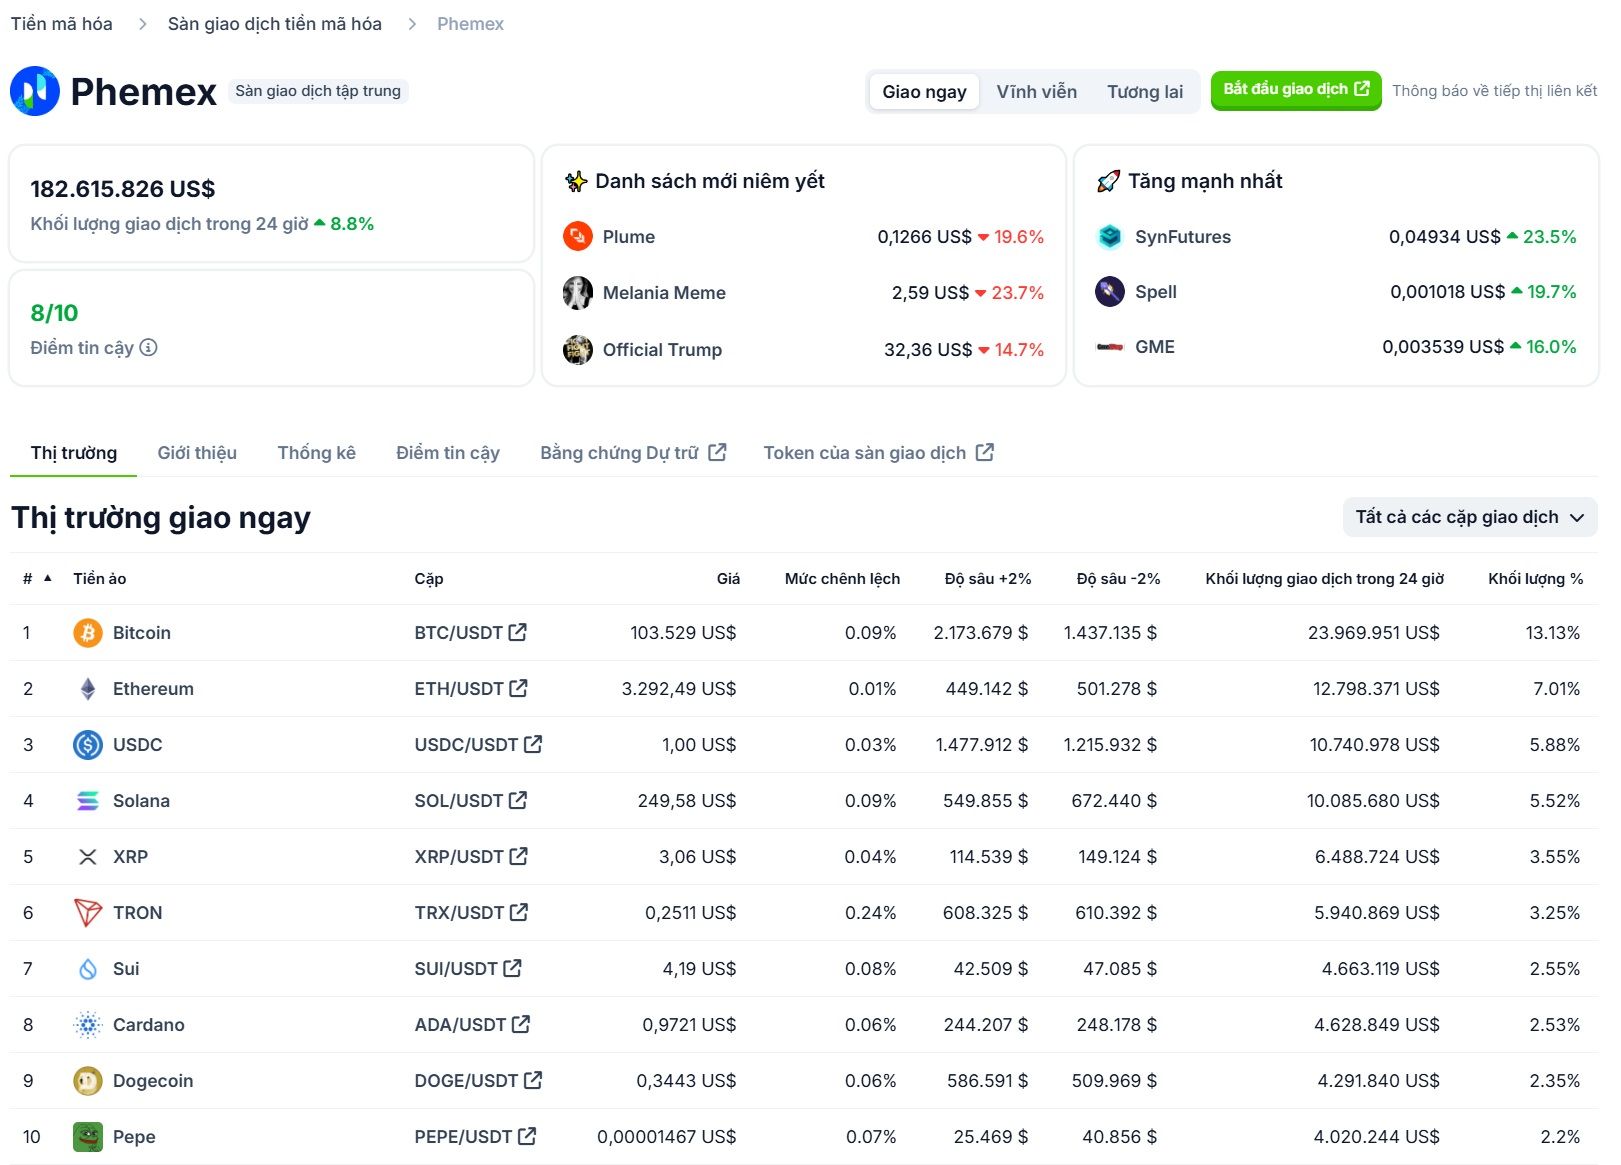
Task: Open the ADA/USDT pair link
Action: (472, 1025)
